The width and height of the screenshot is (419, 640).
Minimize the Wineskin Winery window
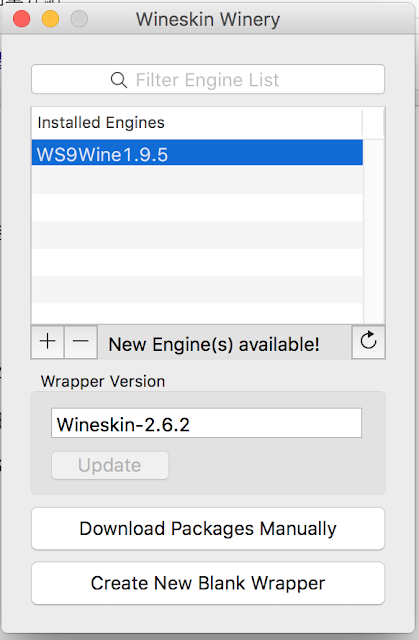(51, 19)
